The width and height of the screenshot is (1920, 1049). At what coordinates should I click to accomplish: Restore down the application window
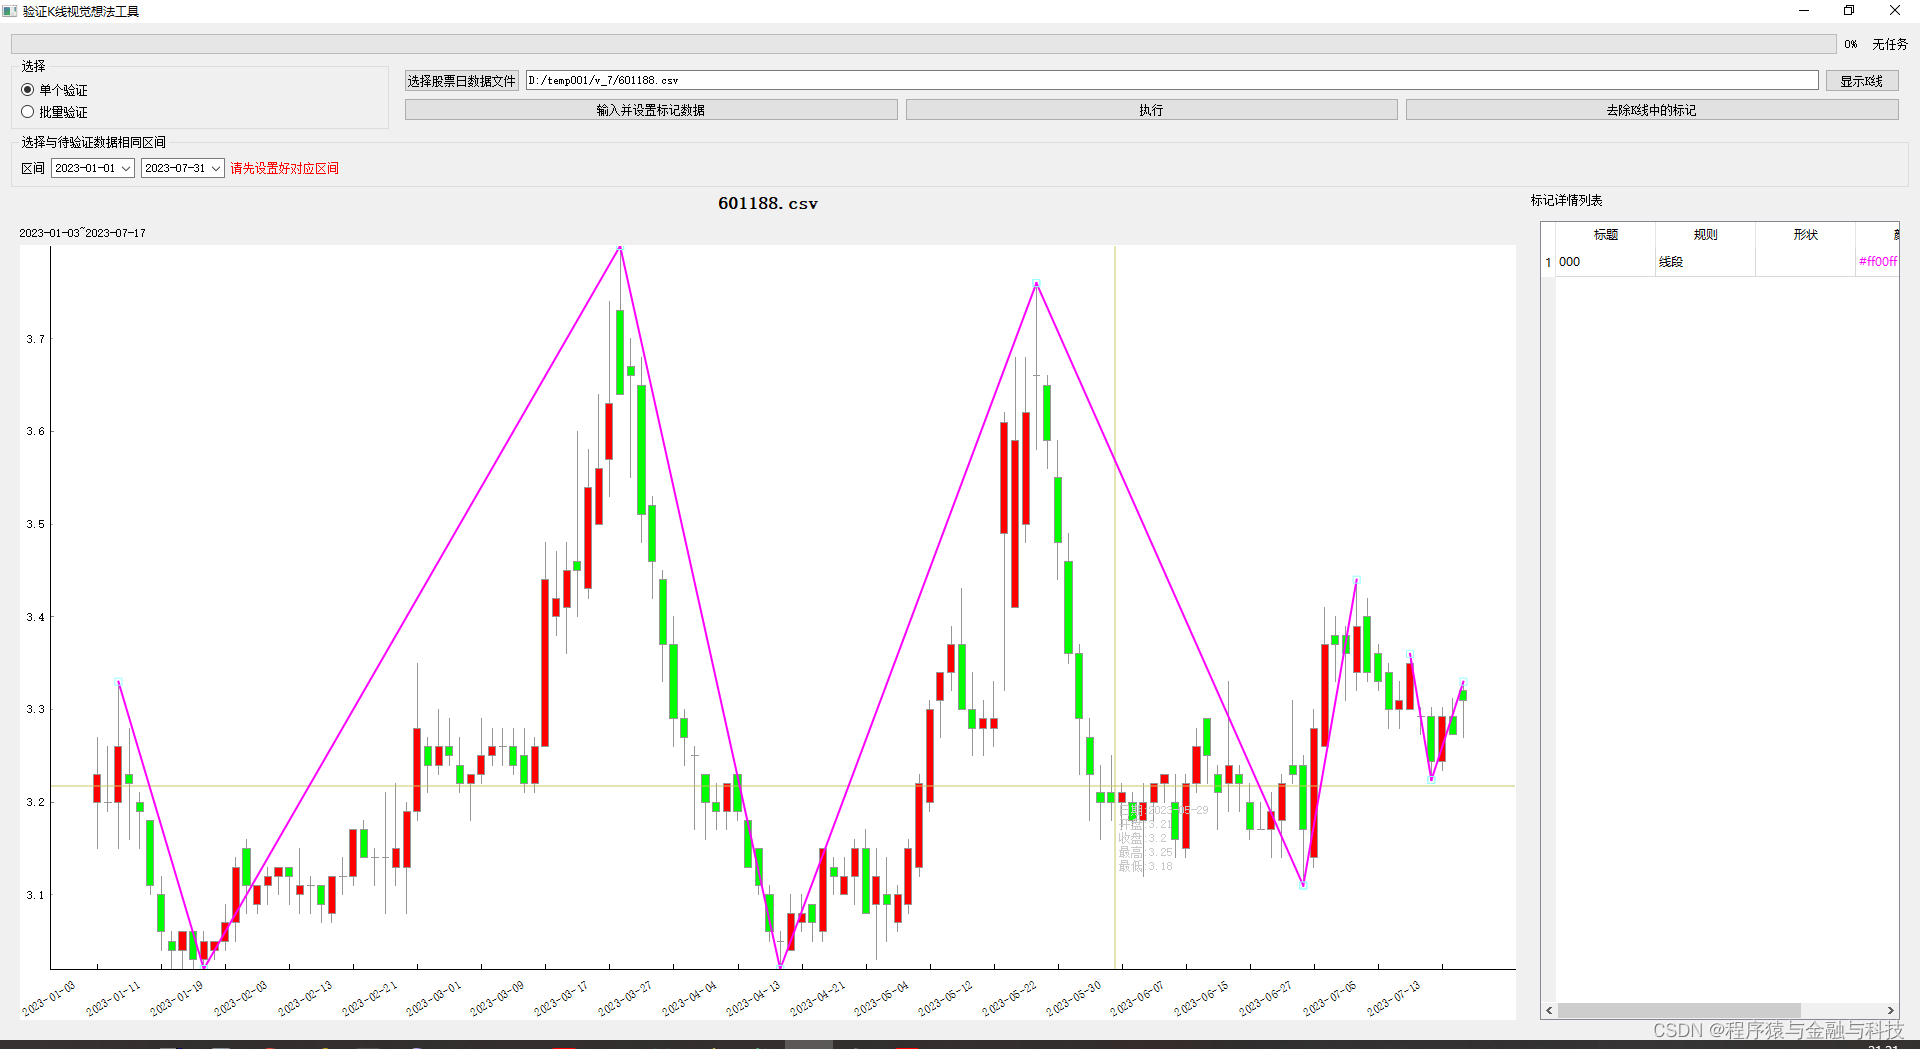(1849, 11)
